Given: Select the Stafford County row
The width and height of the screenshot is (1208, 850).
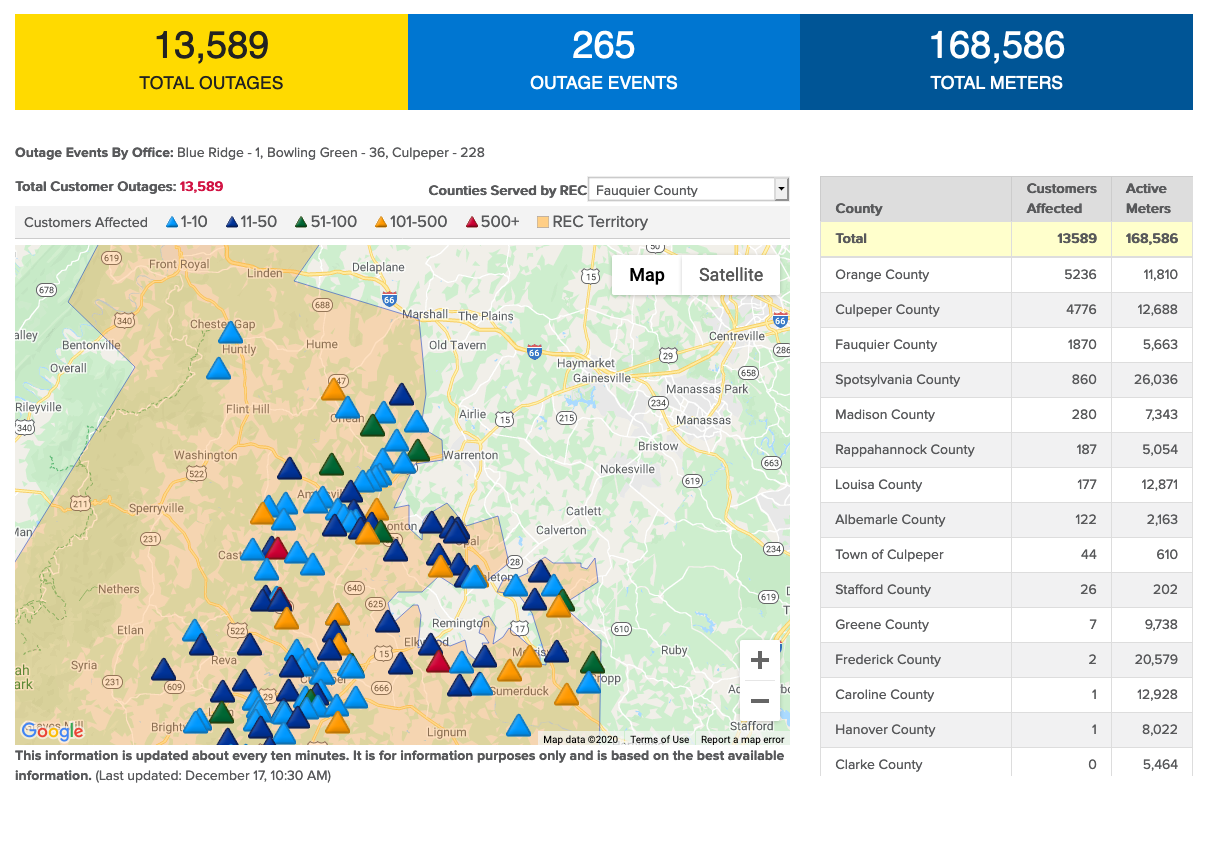Looking at the screenshot, I should coord(1006,589).
